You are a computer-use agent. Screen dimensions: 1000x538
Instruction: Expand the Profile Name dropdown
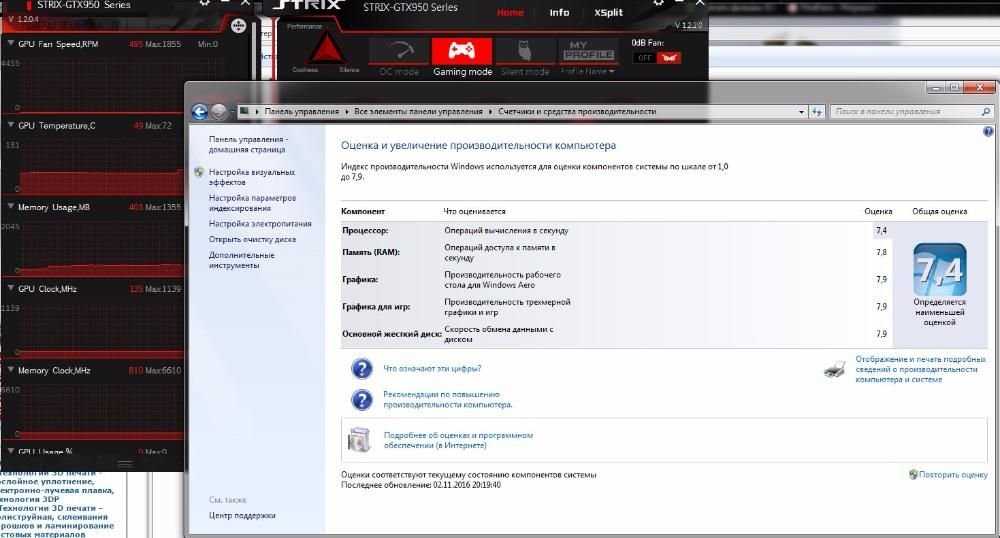(587, 72)
